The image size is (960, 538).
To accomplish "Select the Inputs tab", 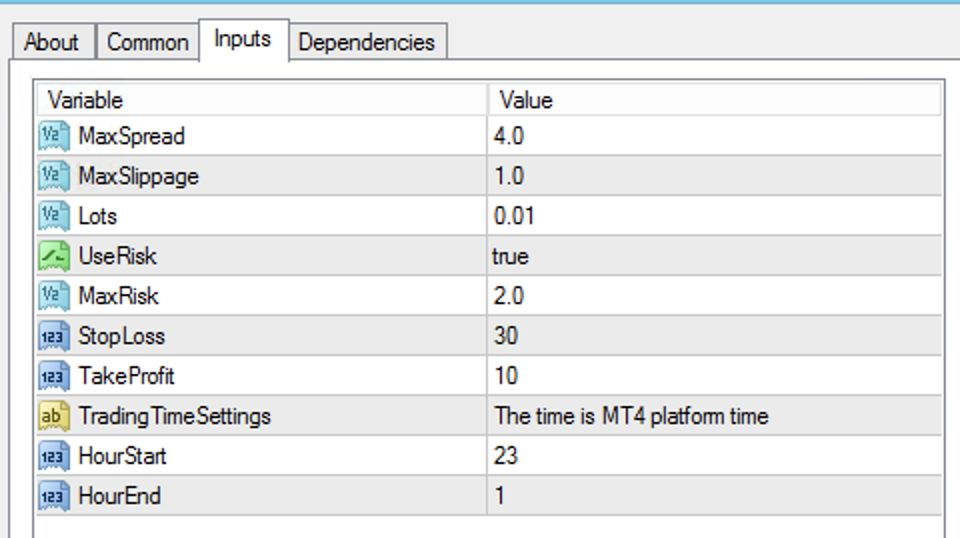I will click(242, 39).
